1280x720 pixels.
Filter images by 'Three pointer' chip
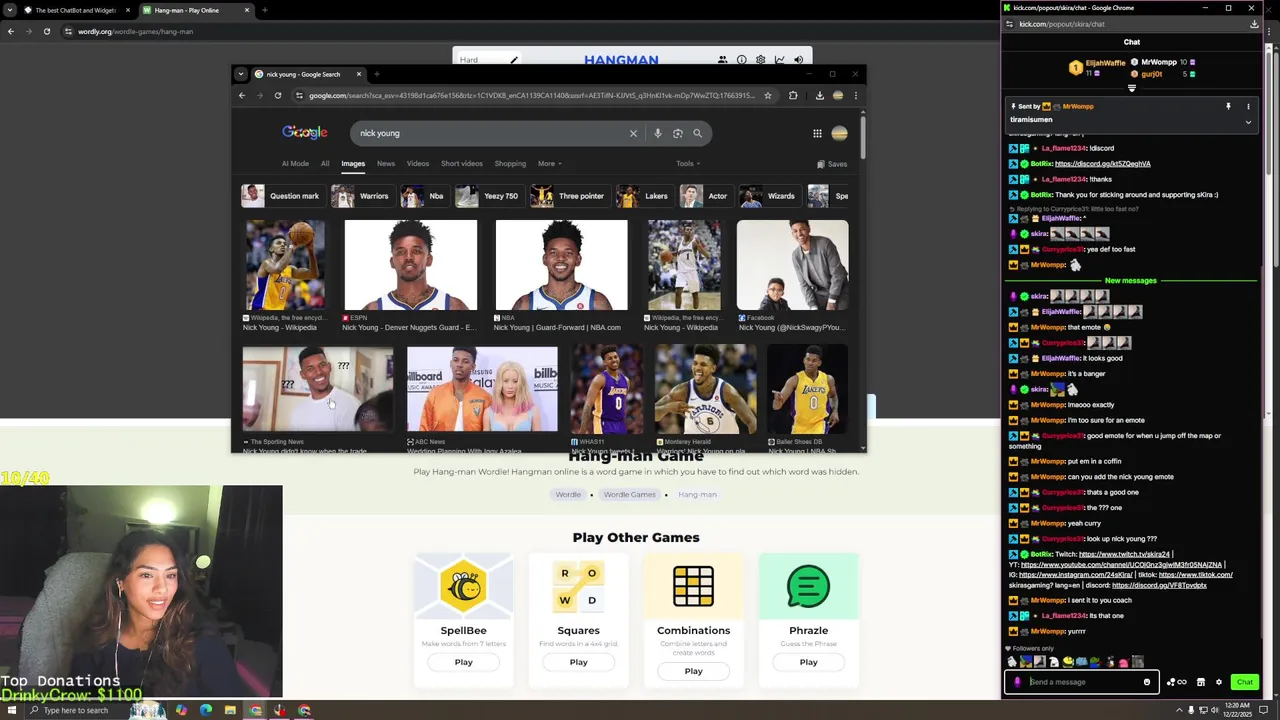click(569, 196)
